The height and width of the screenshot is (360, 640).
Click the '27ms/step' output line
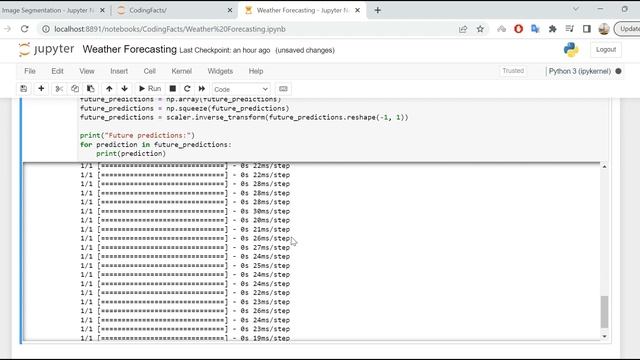click(185, 248)
